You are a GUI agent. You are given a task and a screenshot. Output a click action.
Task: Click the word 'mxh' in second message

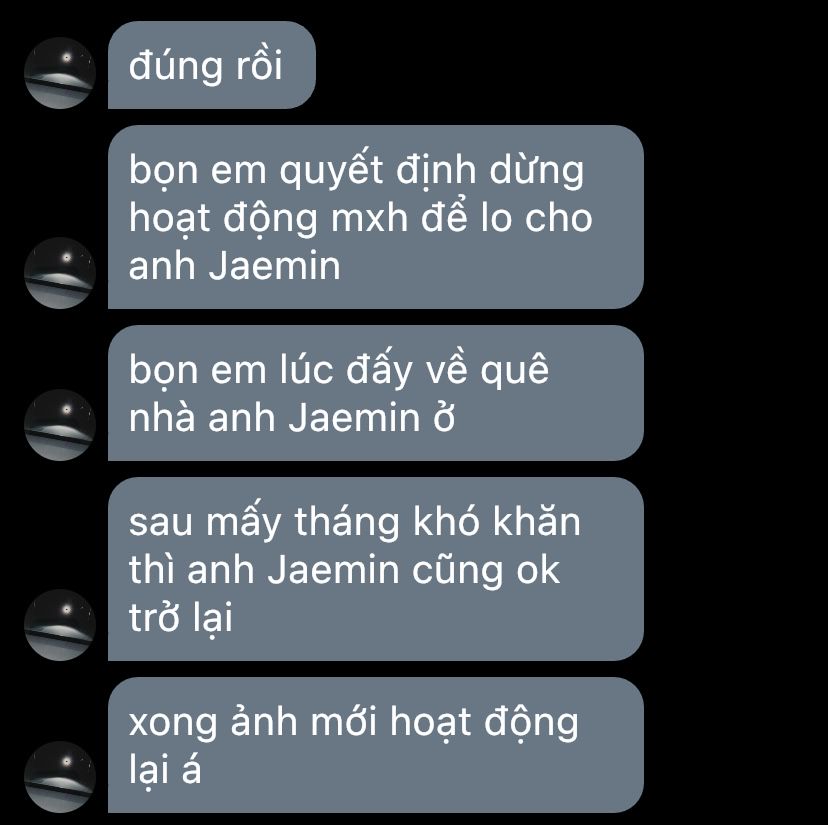click(370, 218)
